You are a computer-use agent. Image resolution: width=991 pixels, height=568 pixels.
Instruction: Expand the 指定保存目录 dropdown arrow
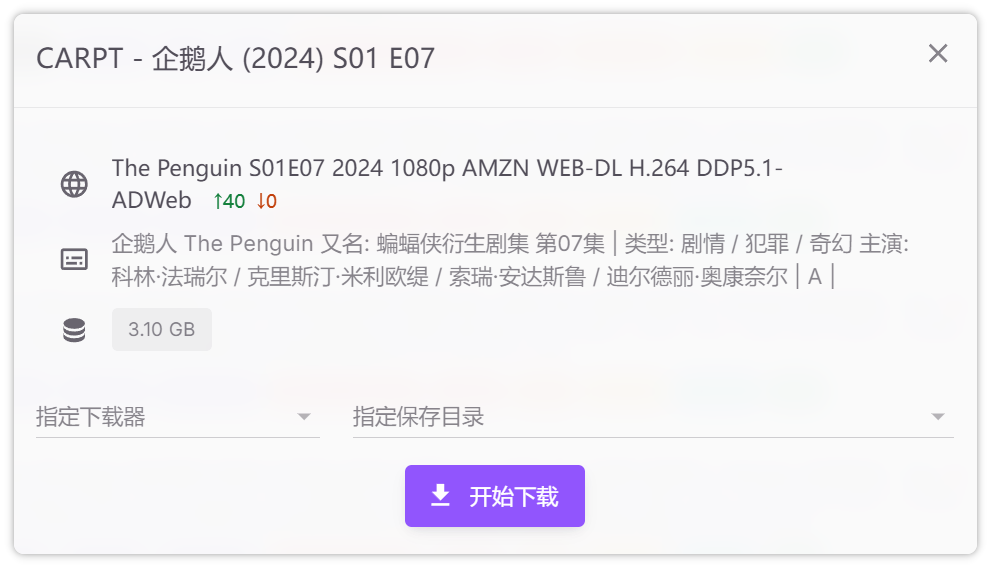pos(937,417)
